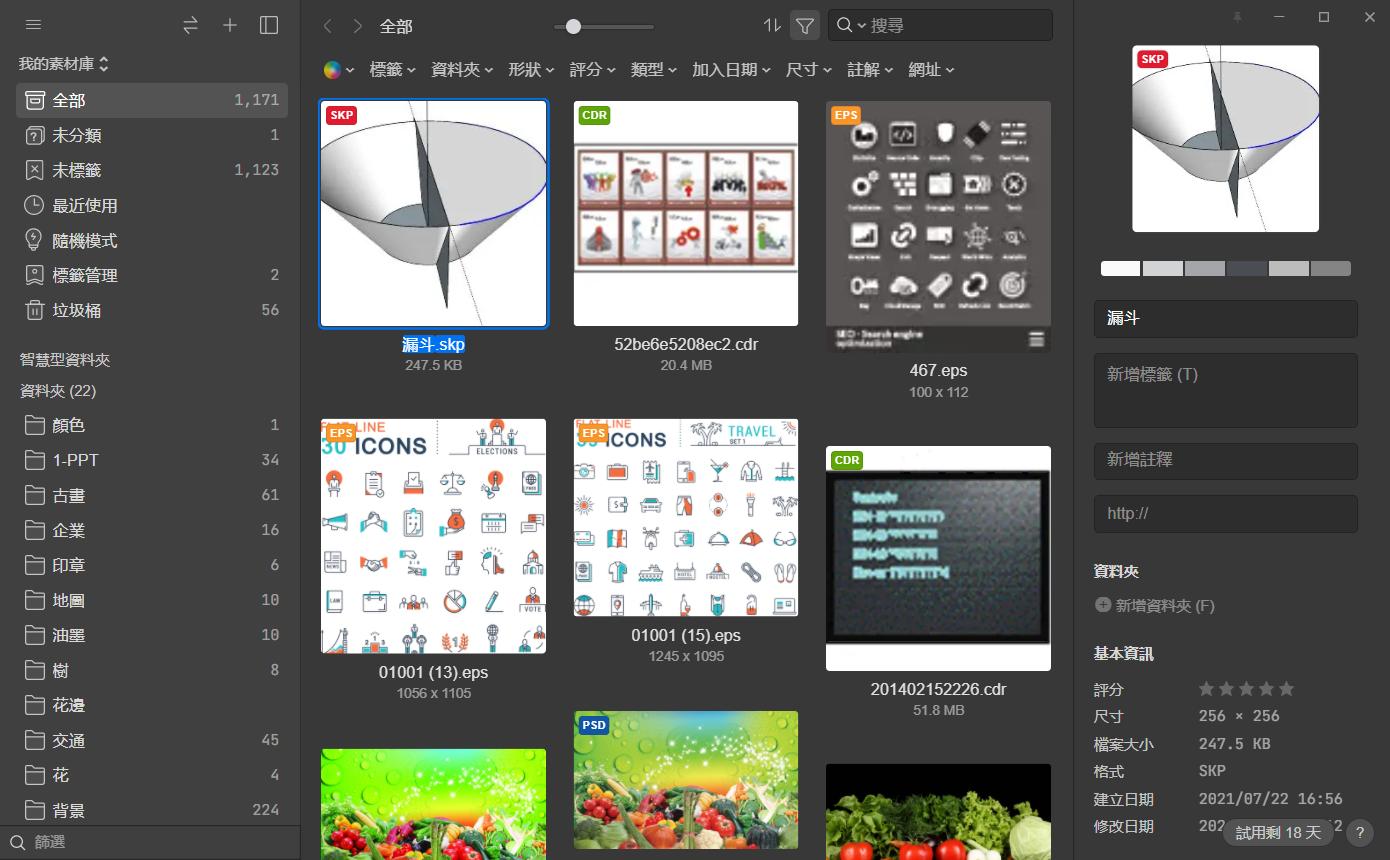Click the sort order icon
The height and width of the screenshot is (860, 1390).
772,25
